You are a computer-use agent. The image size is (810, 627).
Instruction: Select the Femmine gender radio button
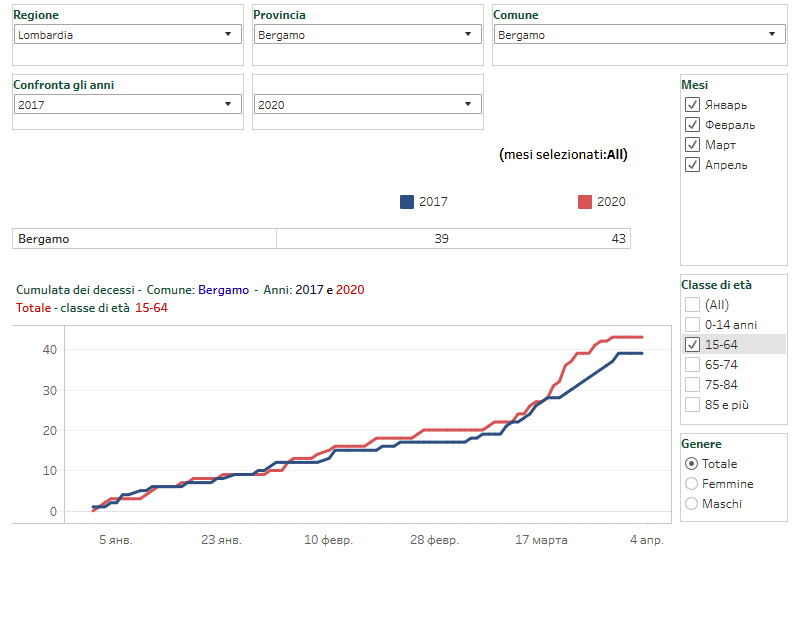pos(691,484)
